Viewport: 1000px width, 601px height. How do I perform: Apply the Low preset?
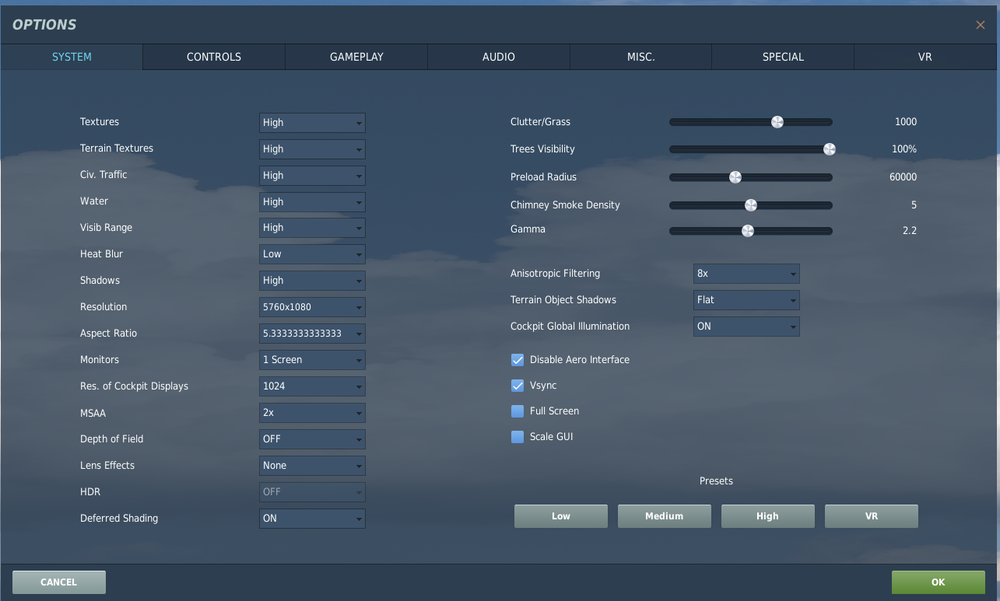tap(561, 516)
